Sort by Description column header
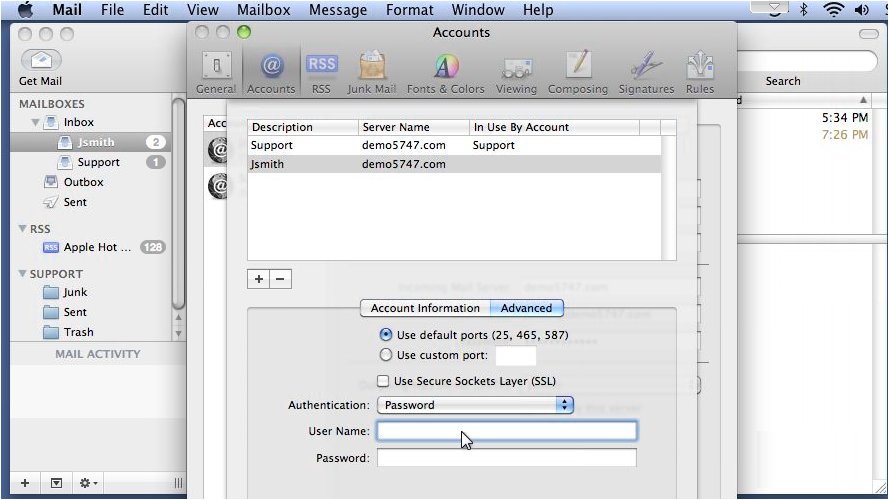 (303, 127)
